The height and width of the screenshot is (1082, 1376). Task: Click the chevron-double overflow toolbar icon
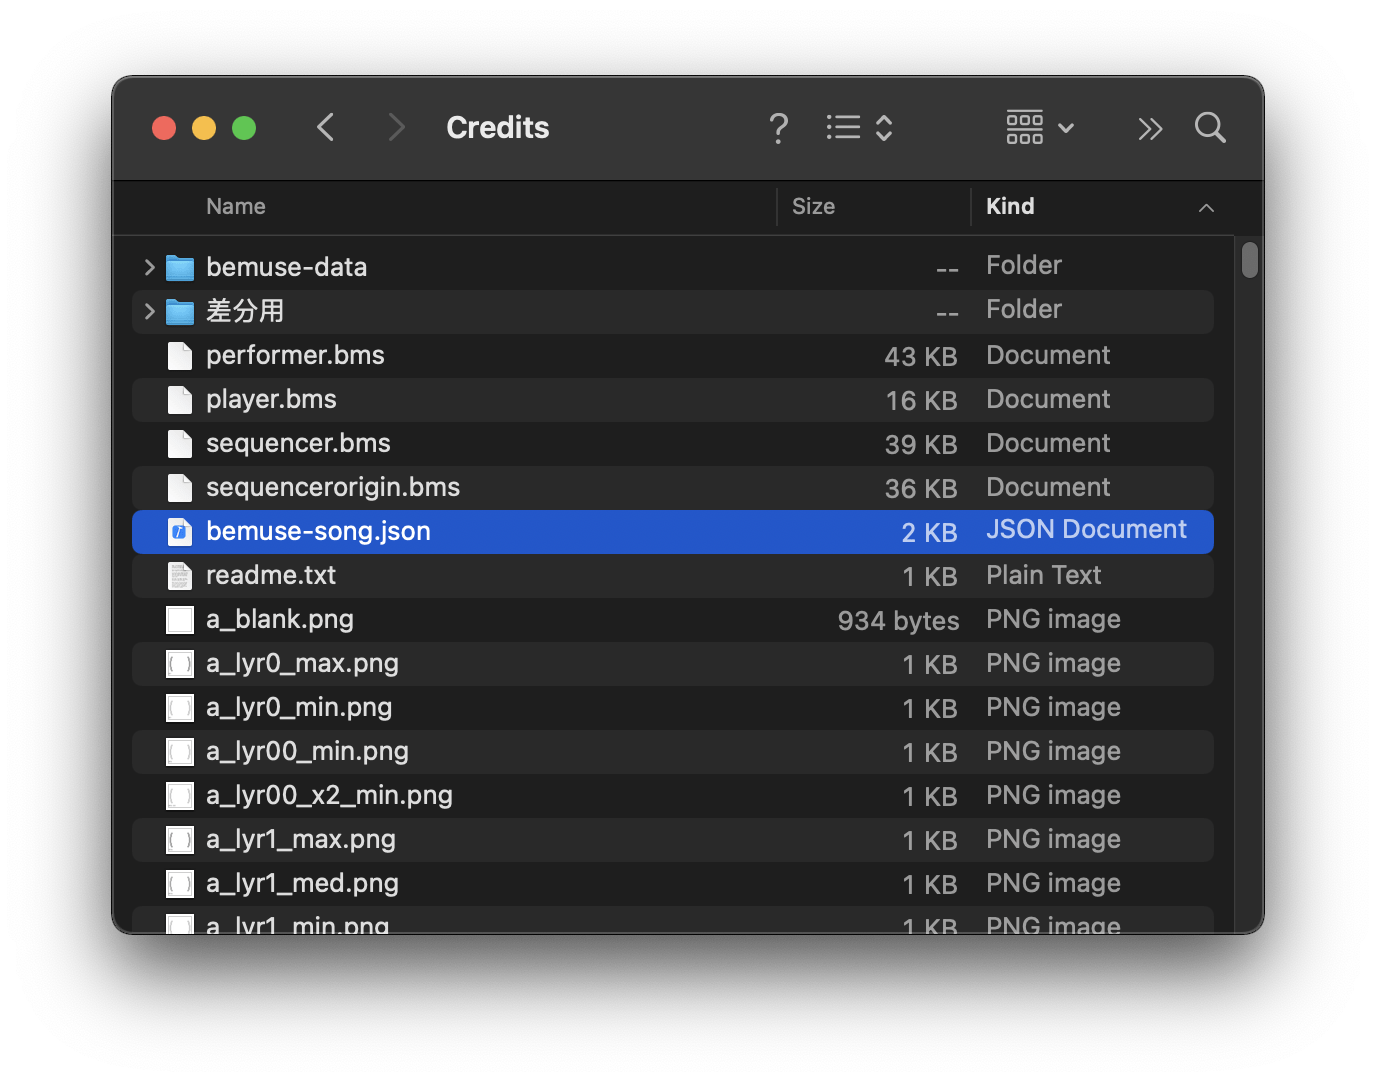point(1149,128)
